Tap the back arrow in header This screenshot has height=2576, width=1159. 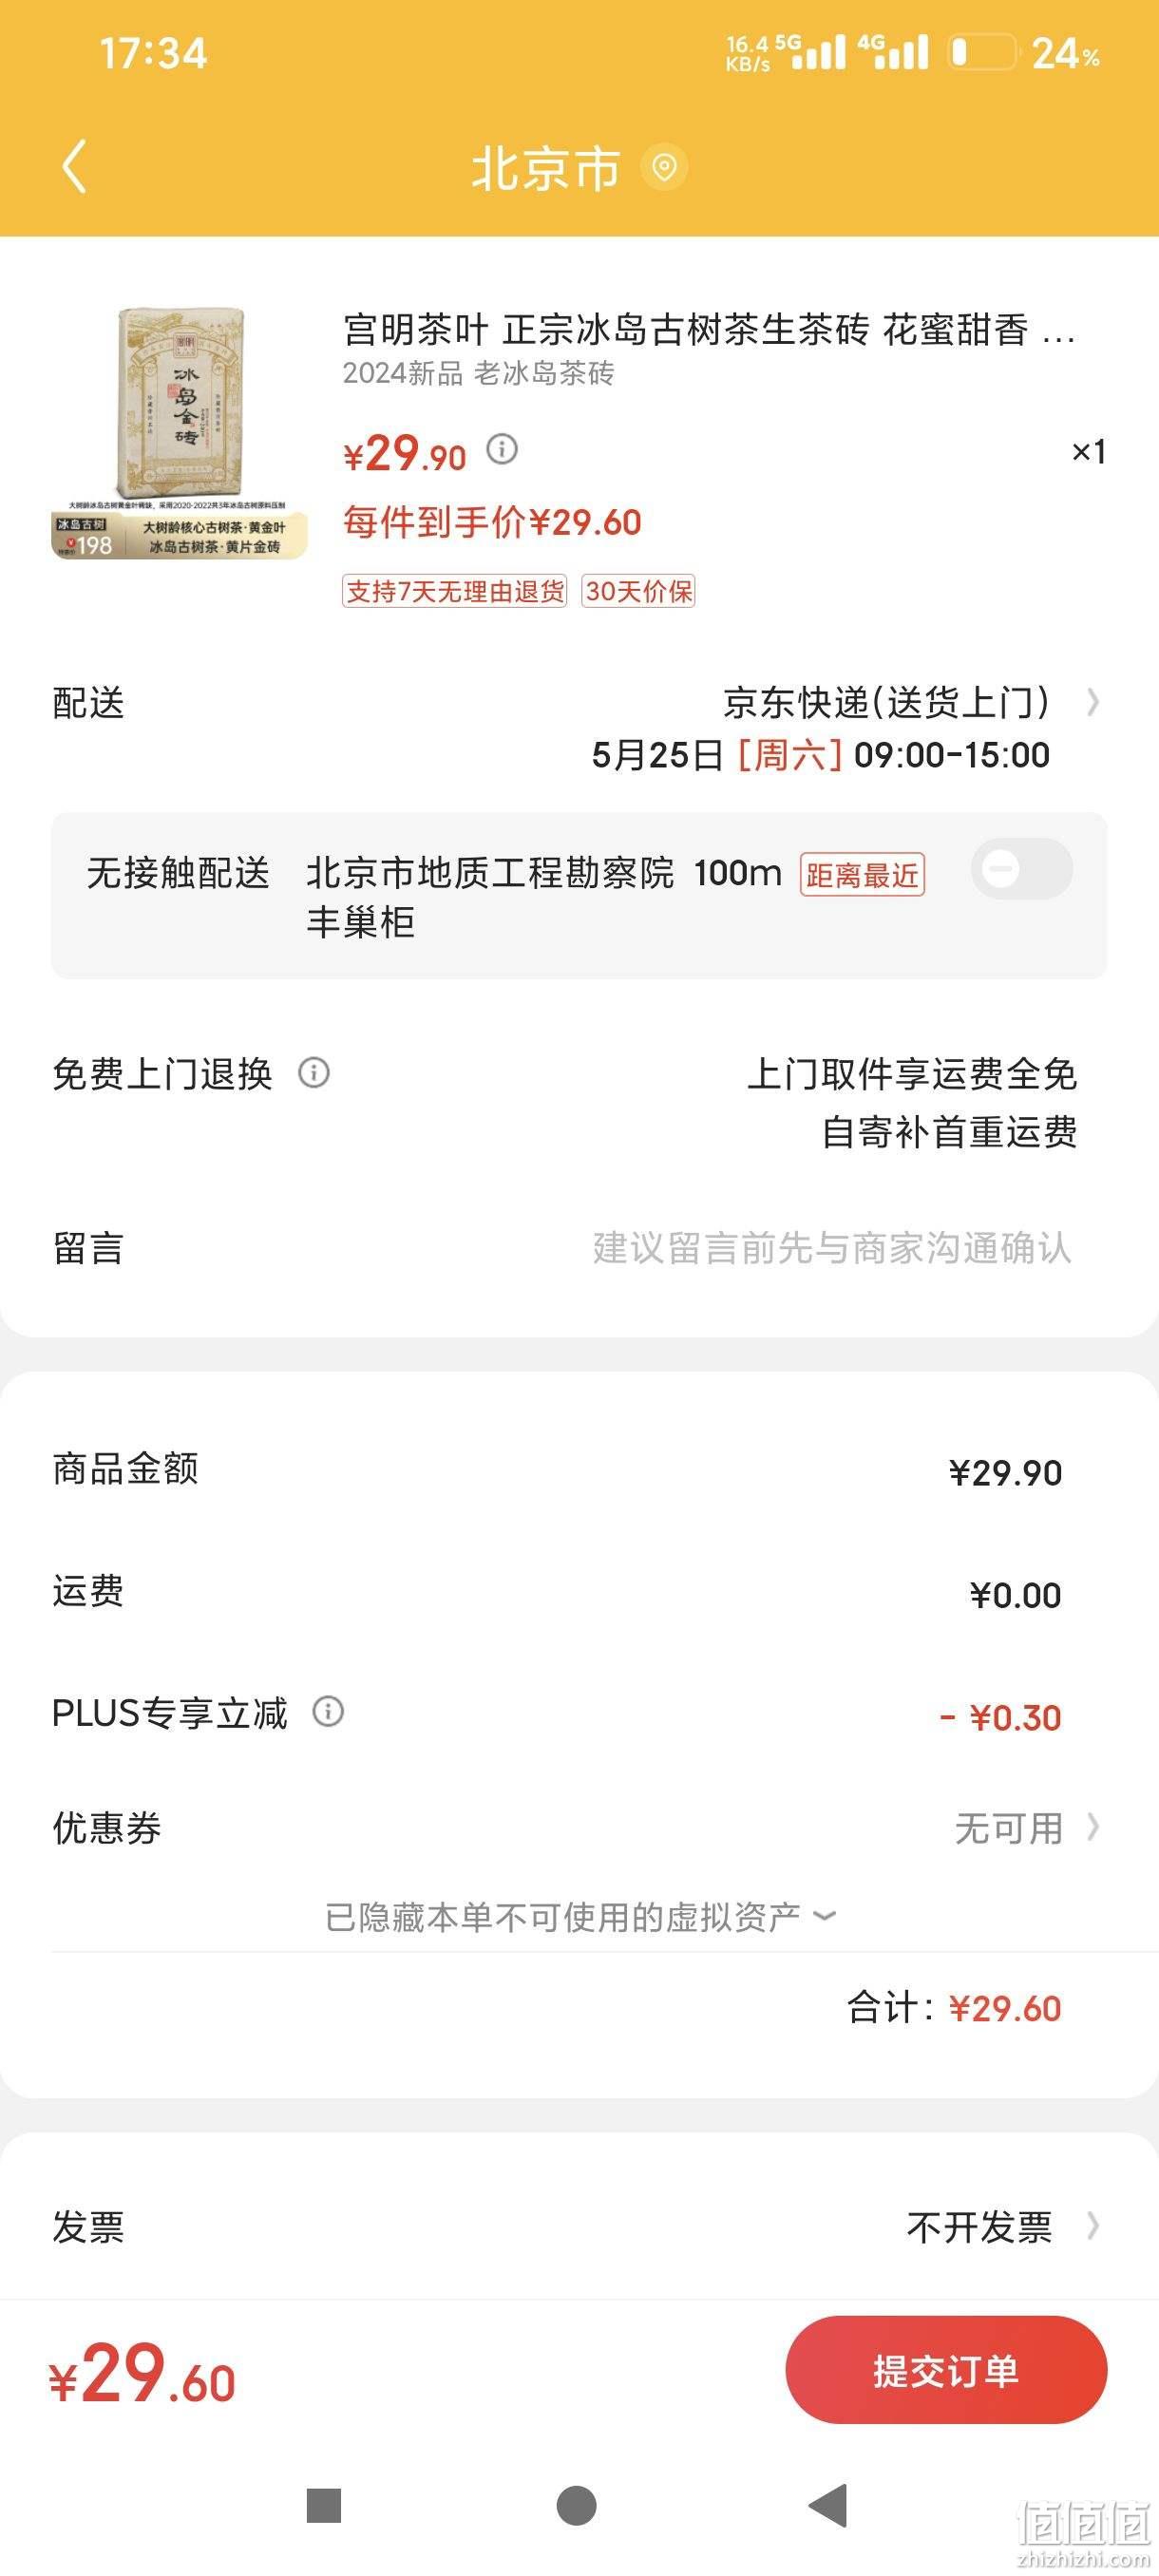click(x=75, y=166)
